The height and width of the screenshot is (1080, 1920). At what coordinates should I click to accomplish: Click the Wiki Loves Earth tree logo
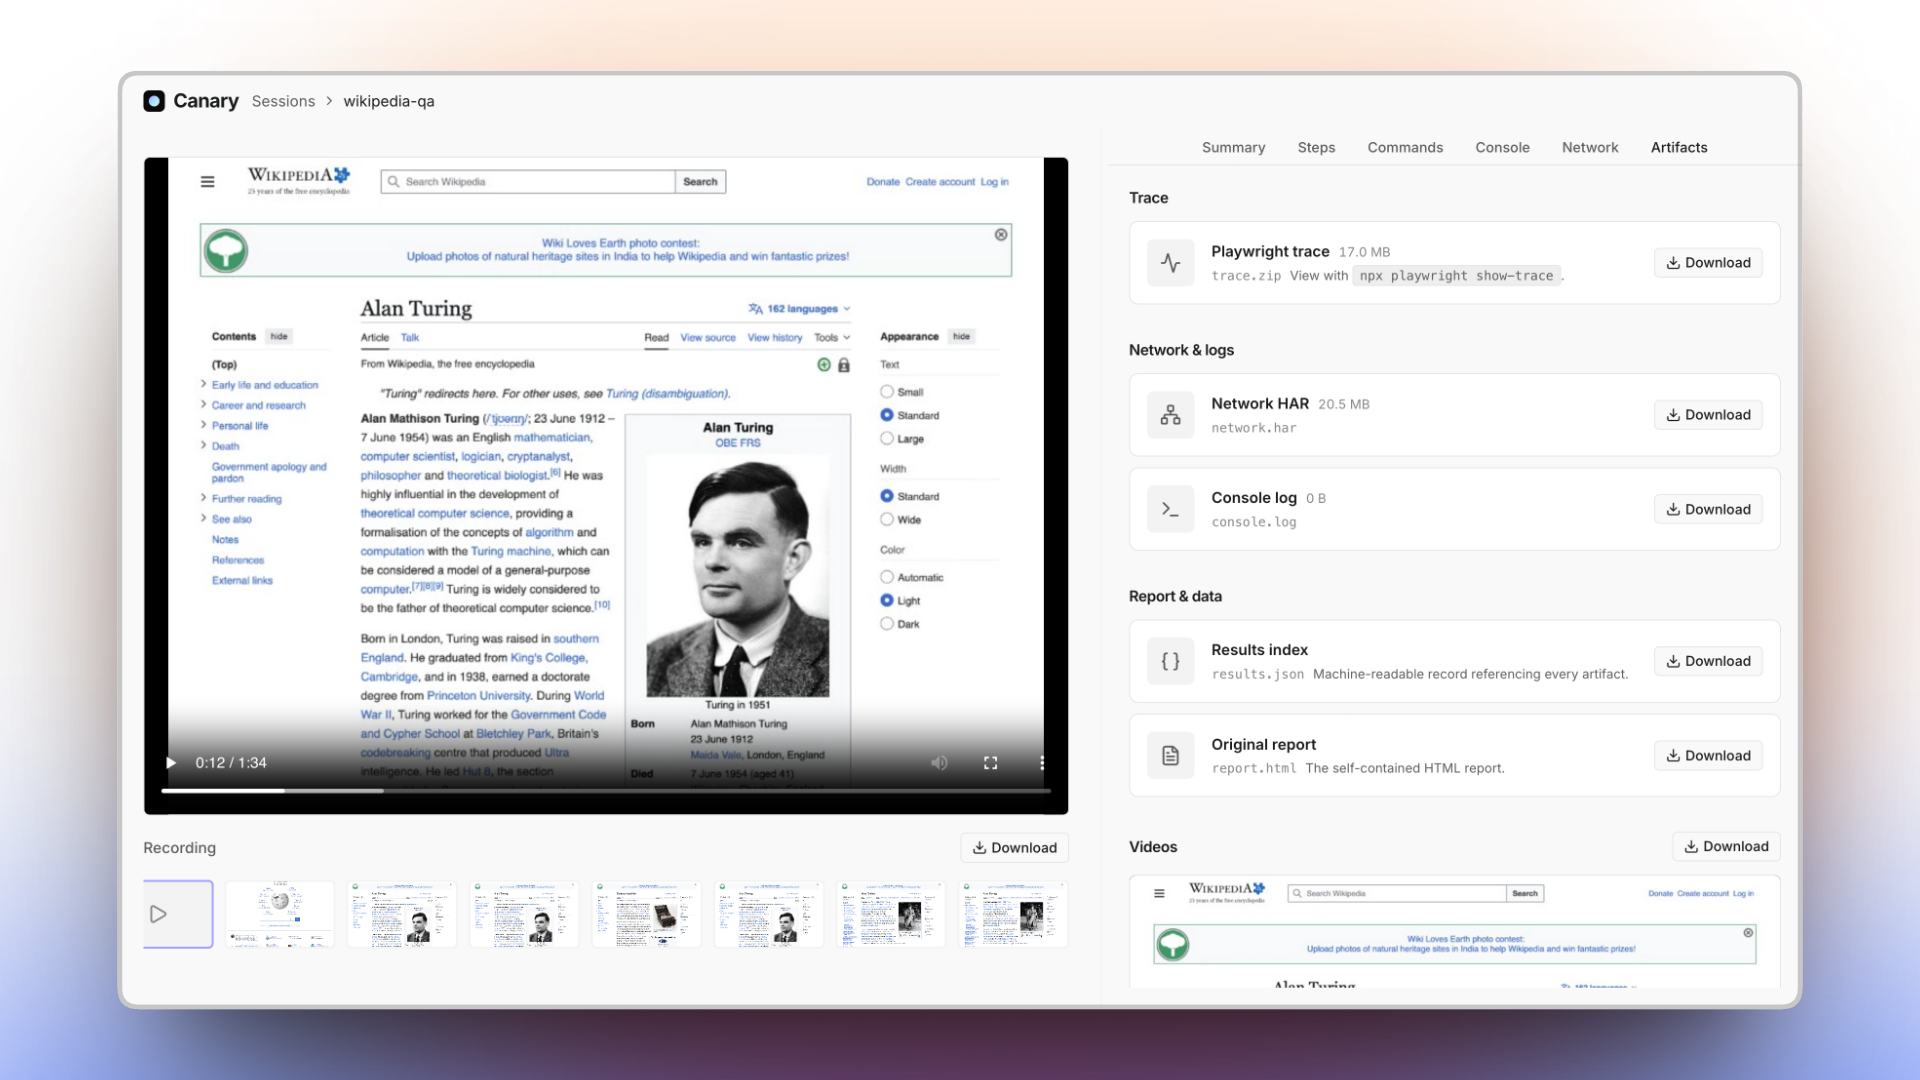pyautogui.click(x=226, y=251)
